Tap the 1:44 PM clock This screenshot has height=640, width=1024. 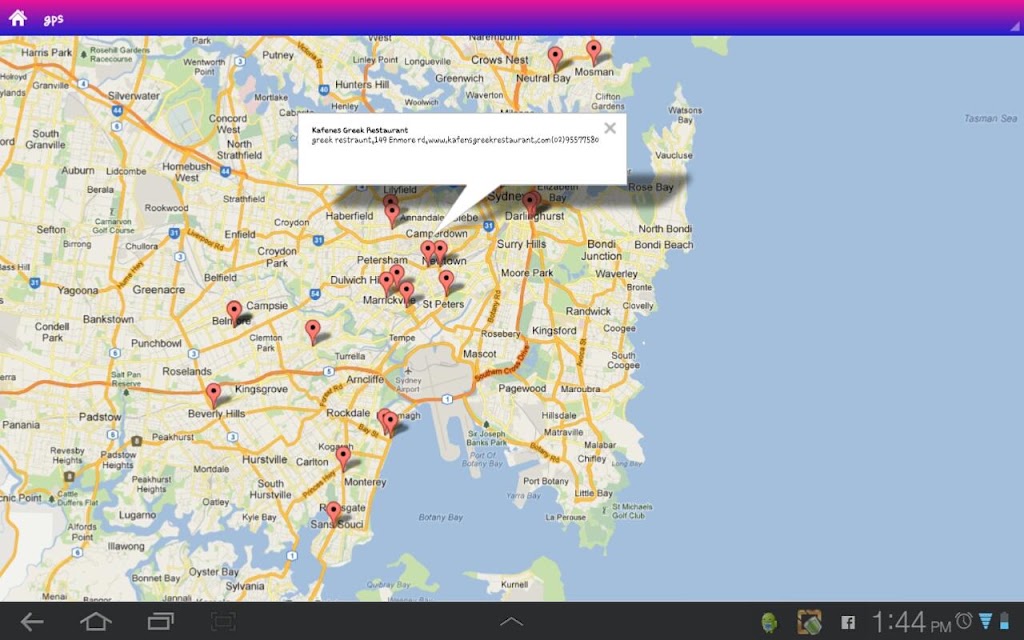[912, 622]
